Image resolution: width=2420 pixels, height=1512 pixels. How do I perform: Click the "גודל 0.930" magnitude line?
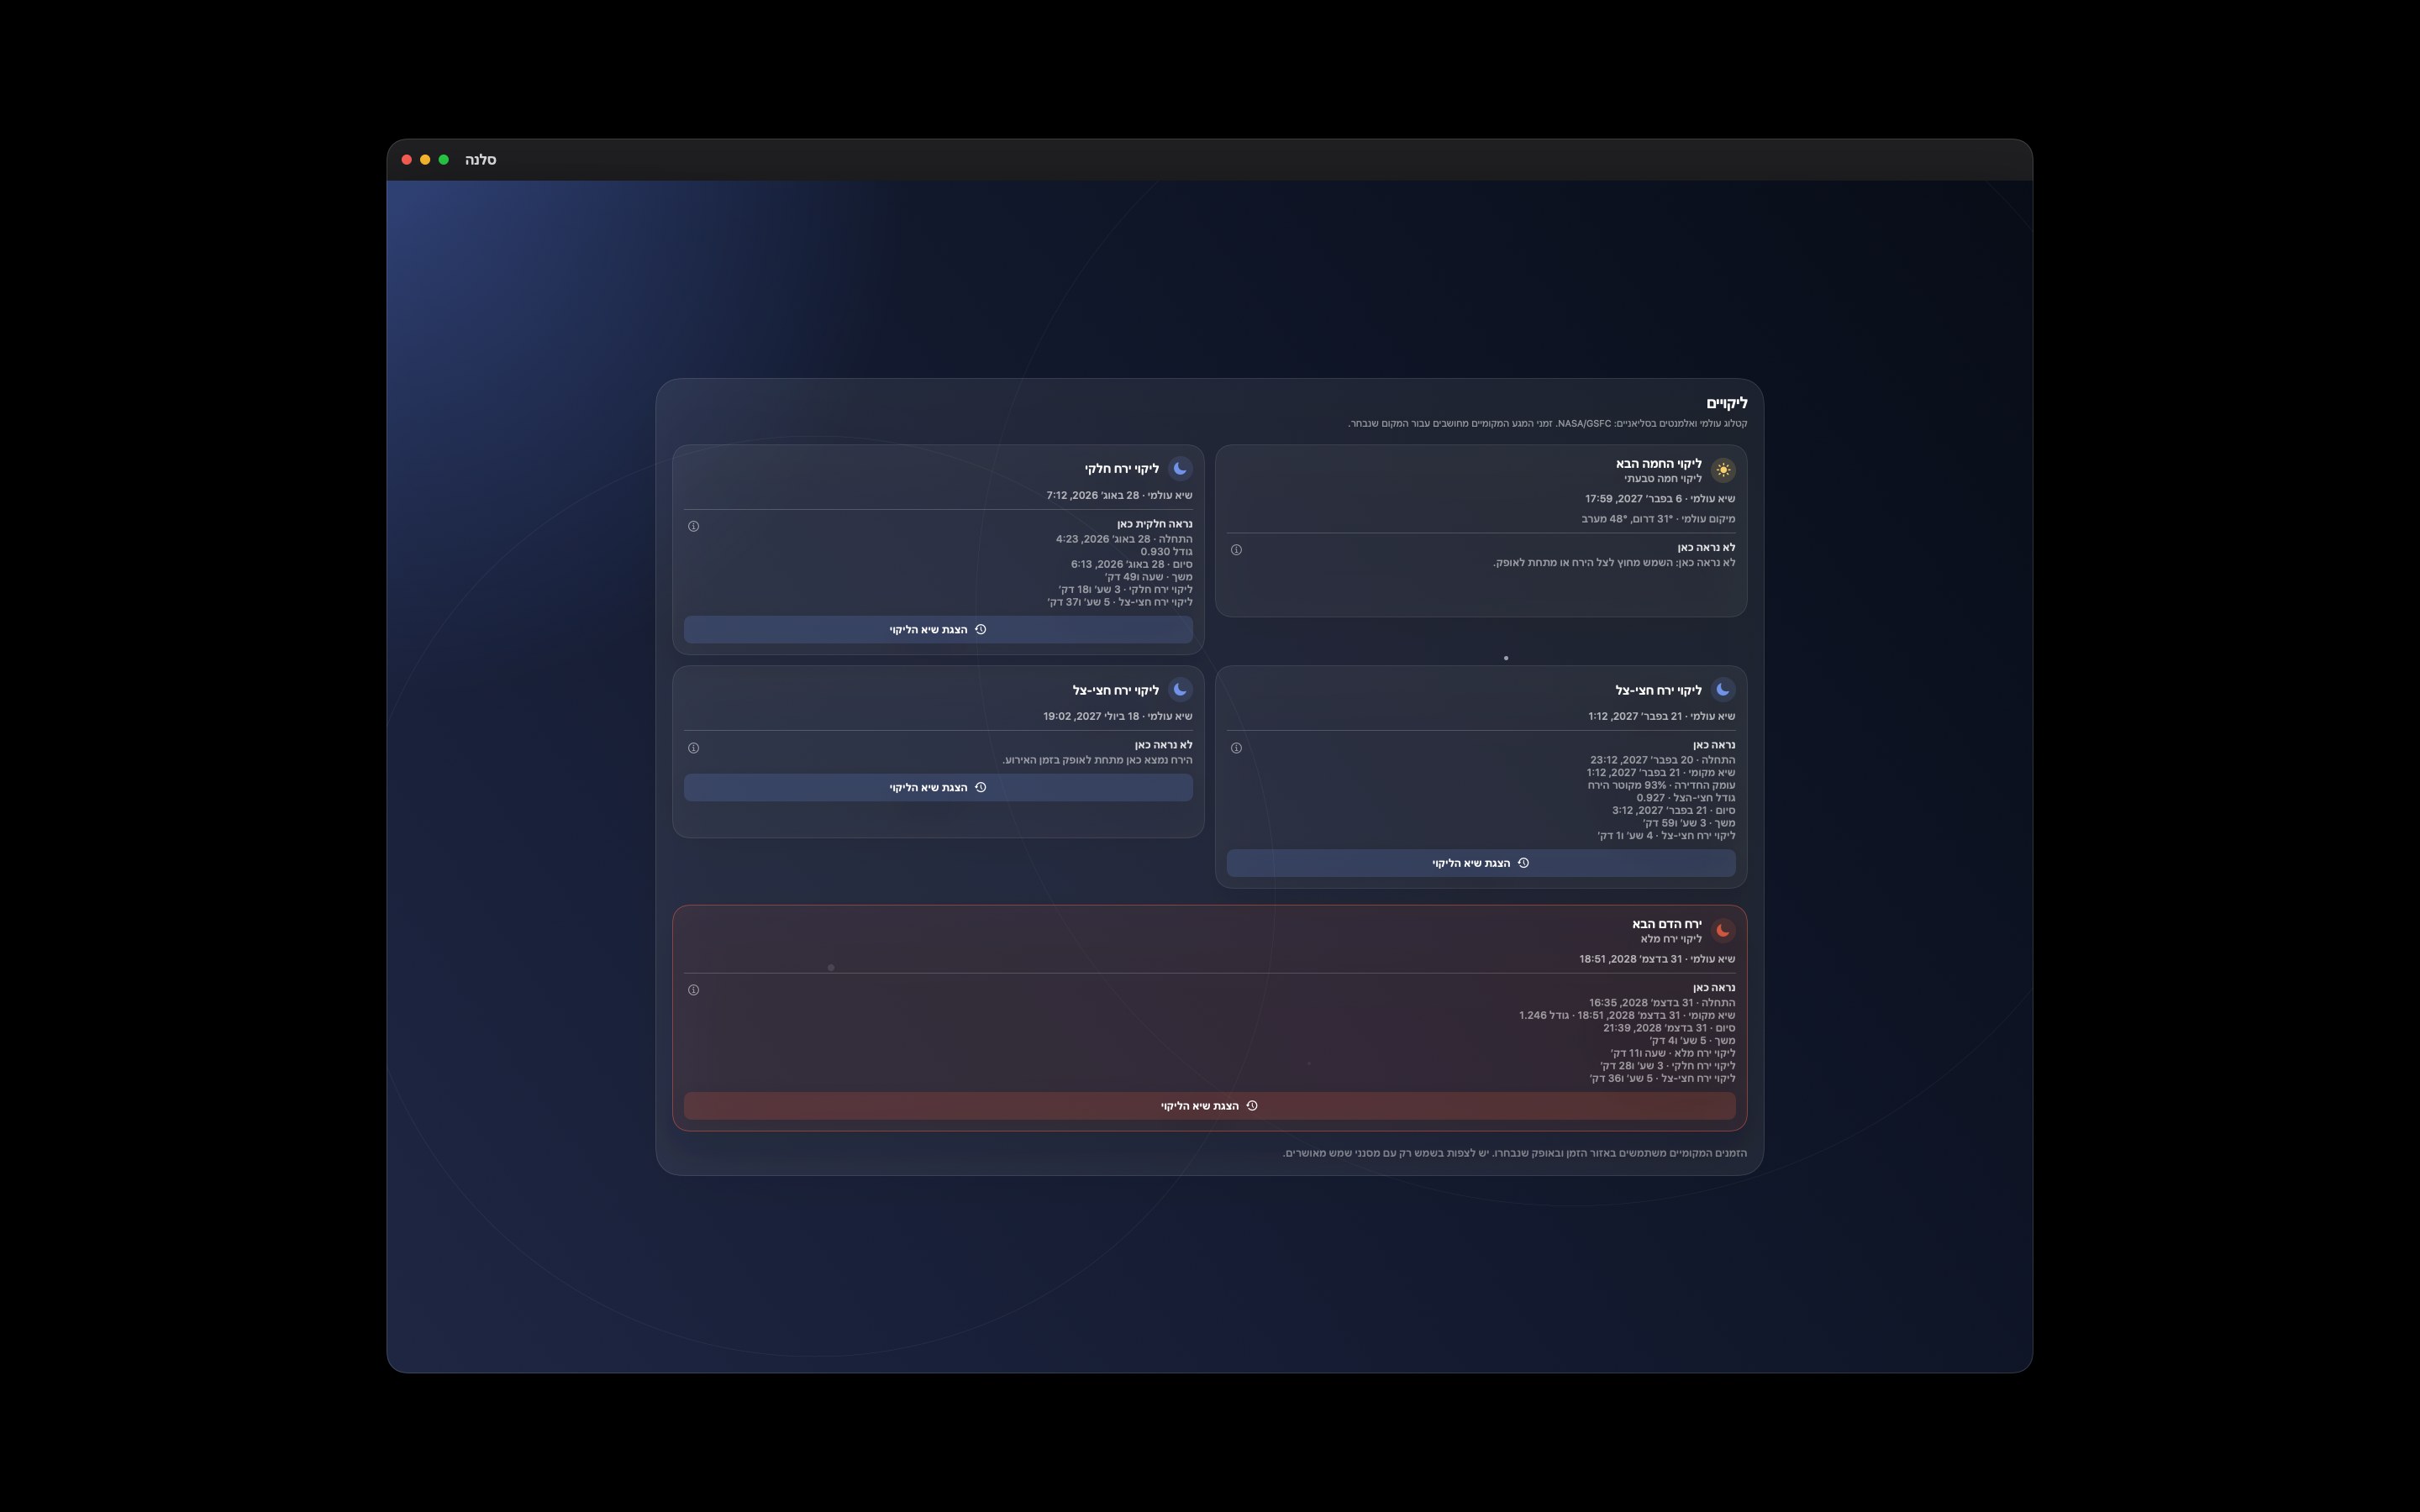pos(1166,552)
